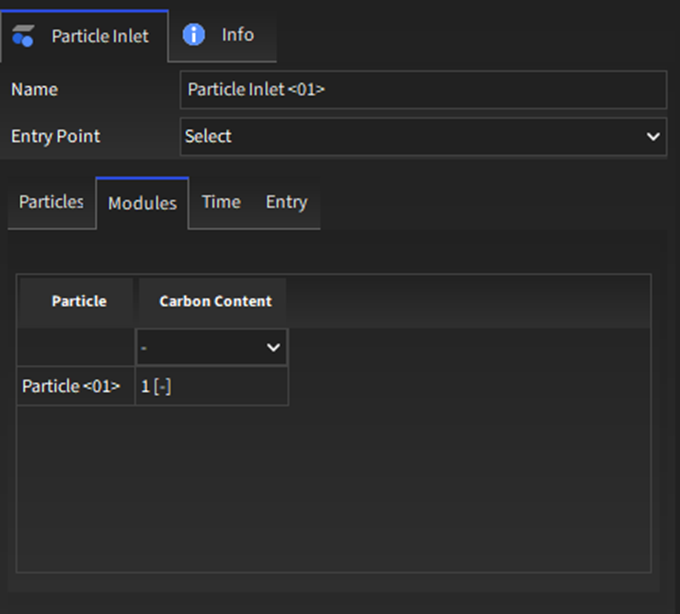680x614 pixels.
Task: Edit the Name field Particle Inlet <01>
Action: tap(423, 90)
